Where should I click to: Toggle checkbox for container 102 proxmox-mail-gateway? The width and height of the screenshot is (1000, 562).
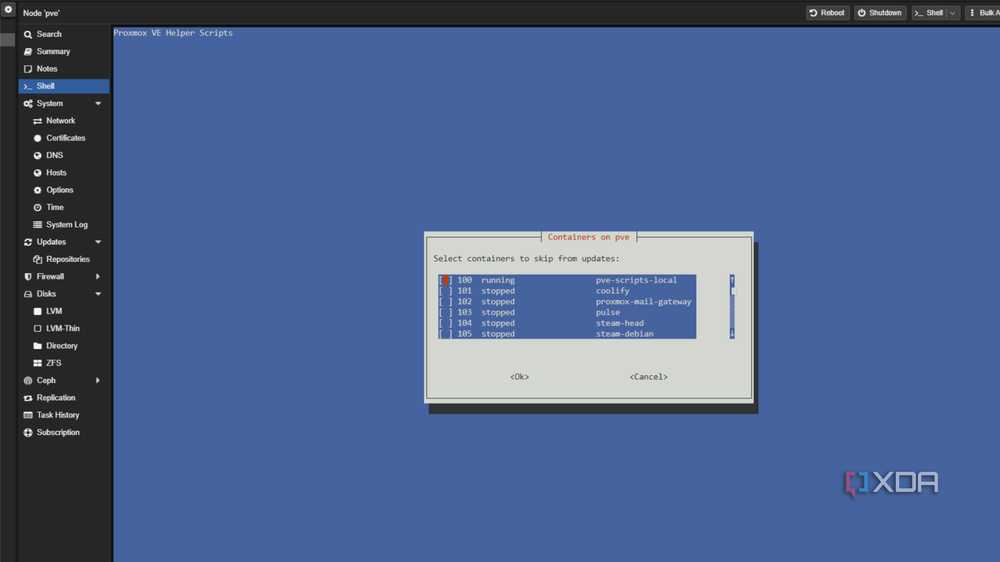(x=445, y=302)
